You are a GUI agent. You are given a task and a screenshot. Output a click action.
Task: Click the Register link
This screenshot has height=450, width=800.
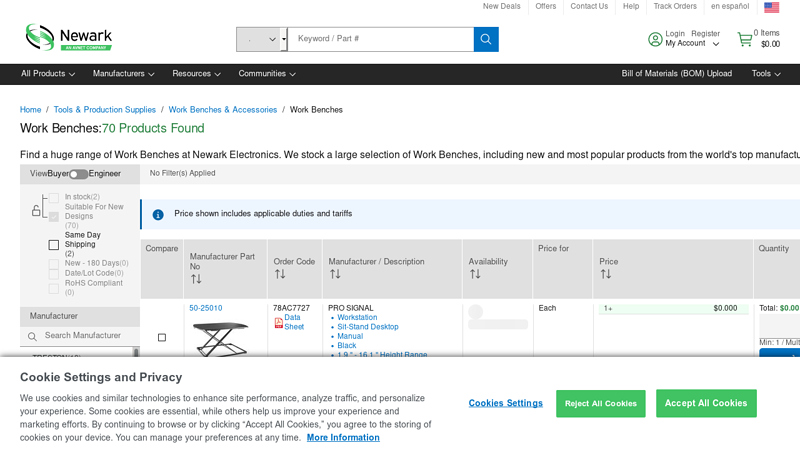705,34
